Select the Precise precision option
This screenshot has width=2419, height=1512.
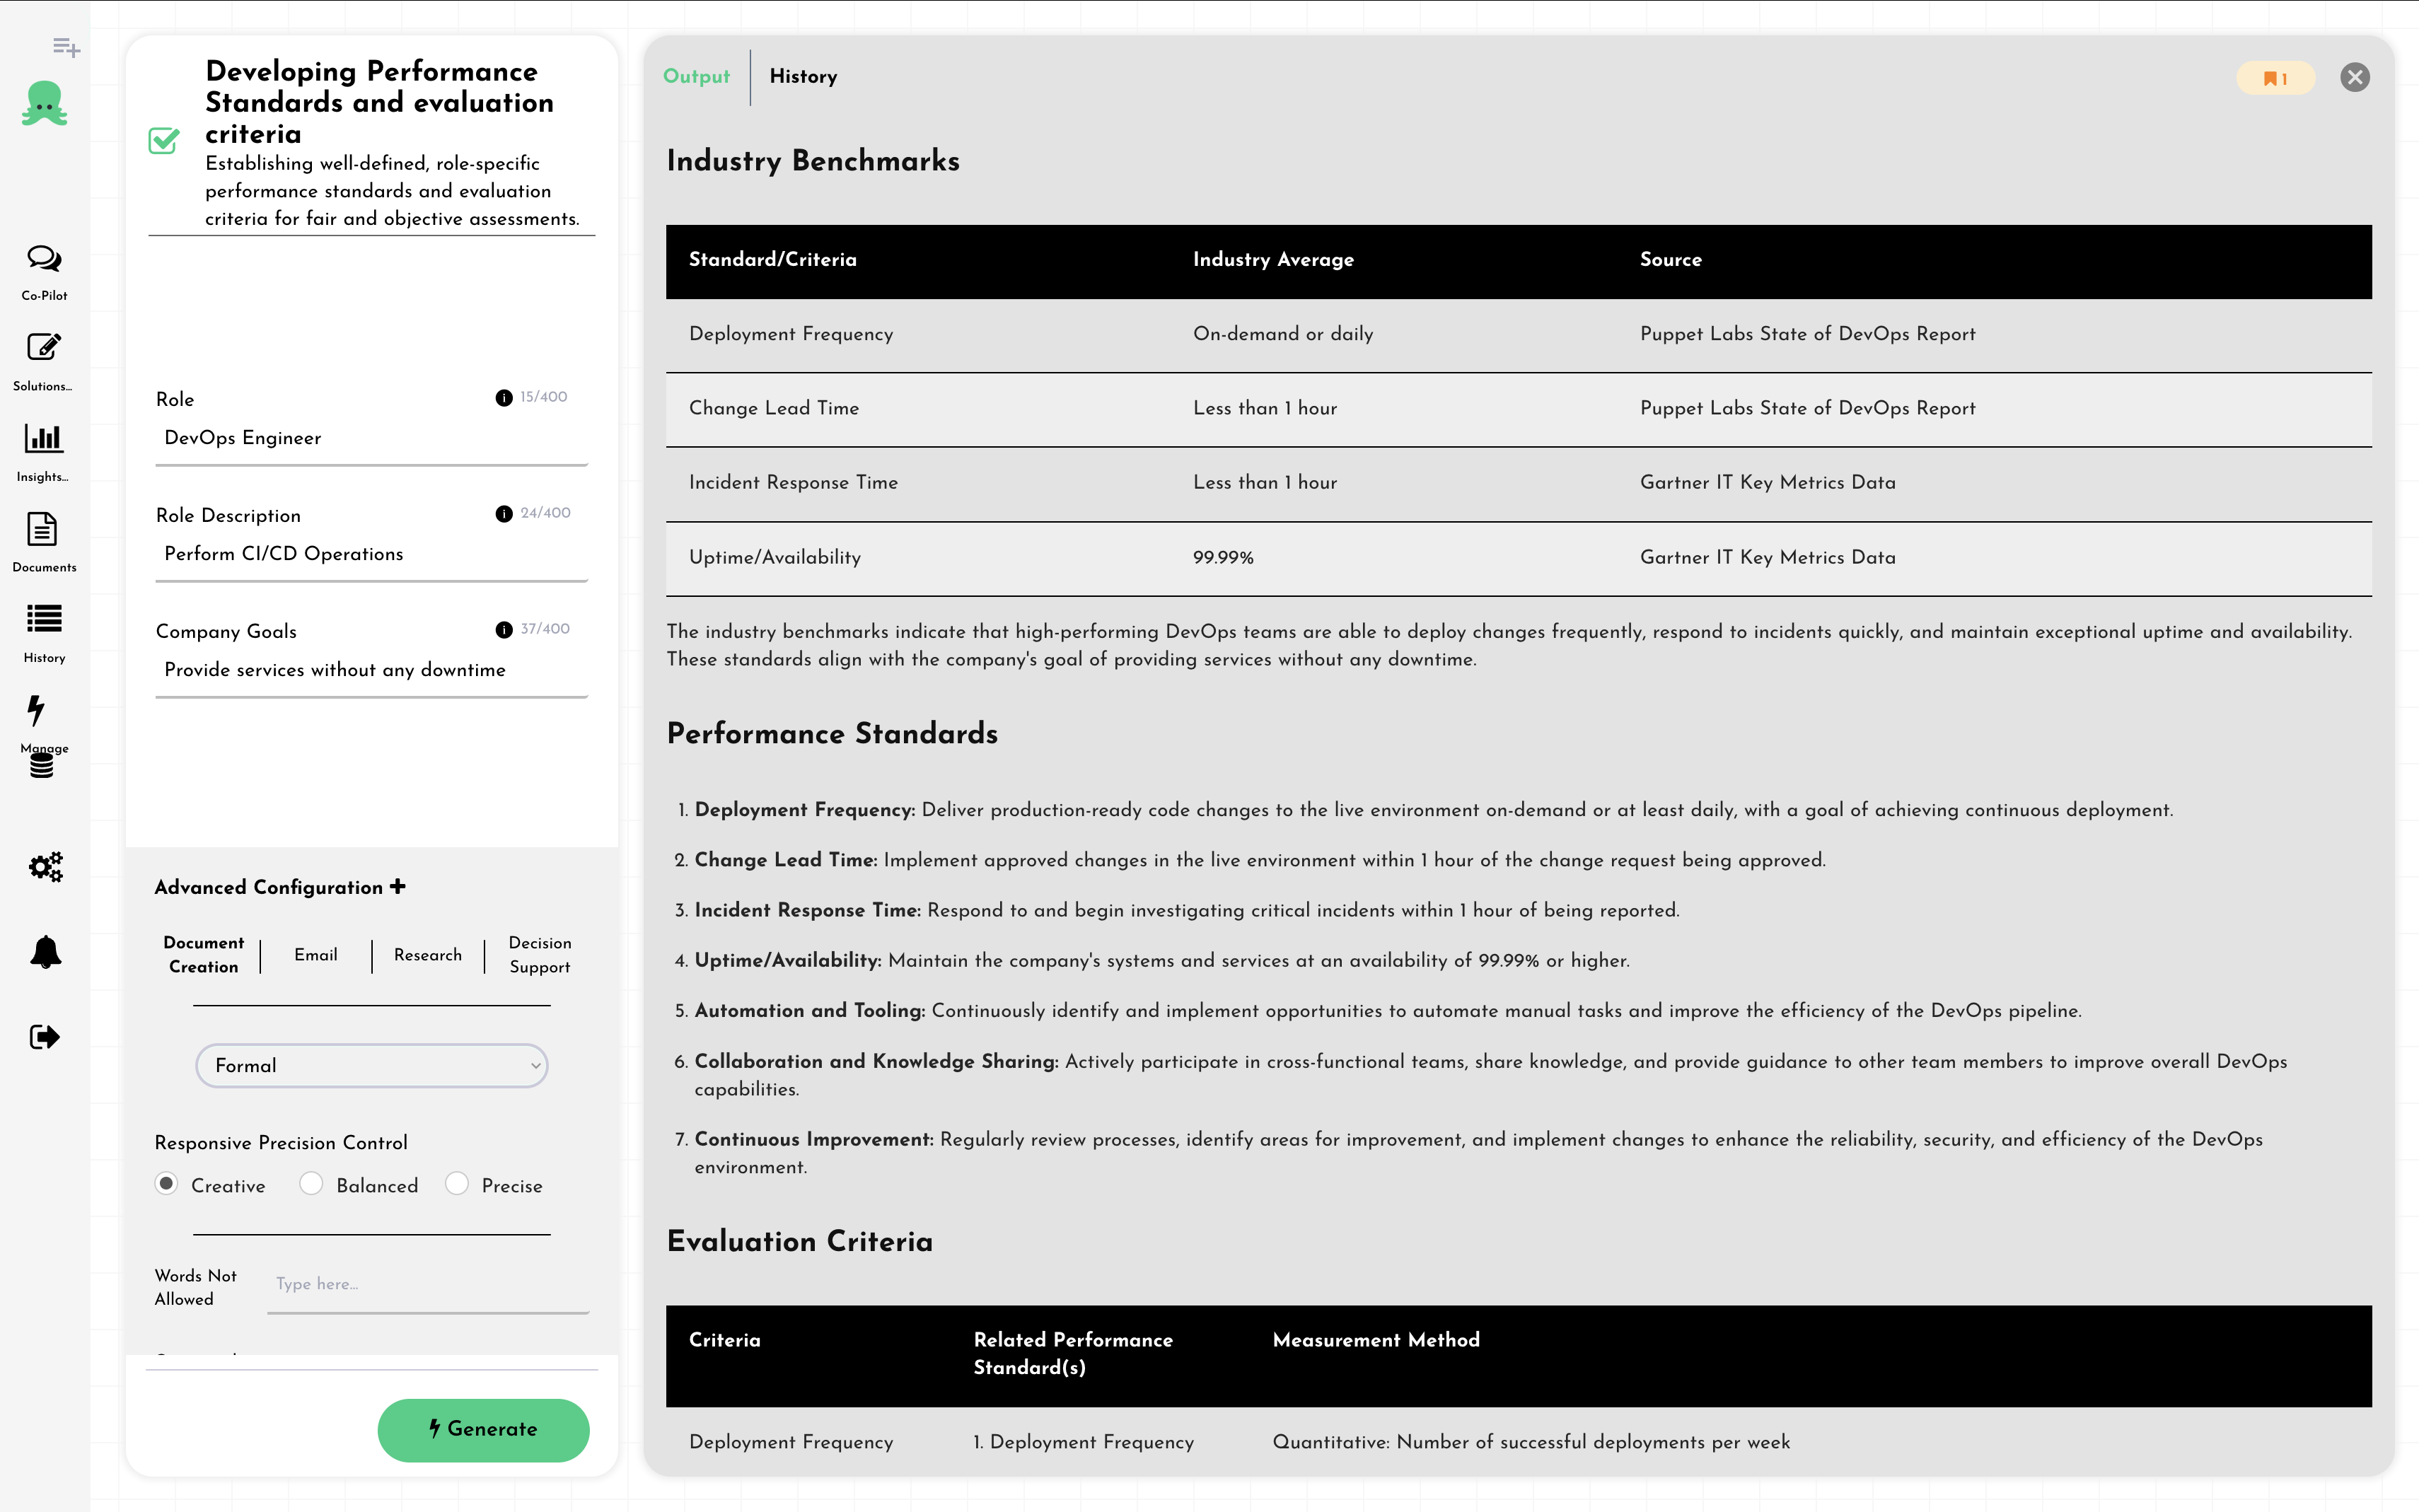pos(457,1184)
